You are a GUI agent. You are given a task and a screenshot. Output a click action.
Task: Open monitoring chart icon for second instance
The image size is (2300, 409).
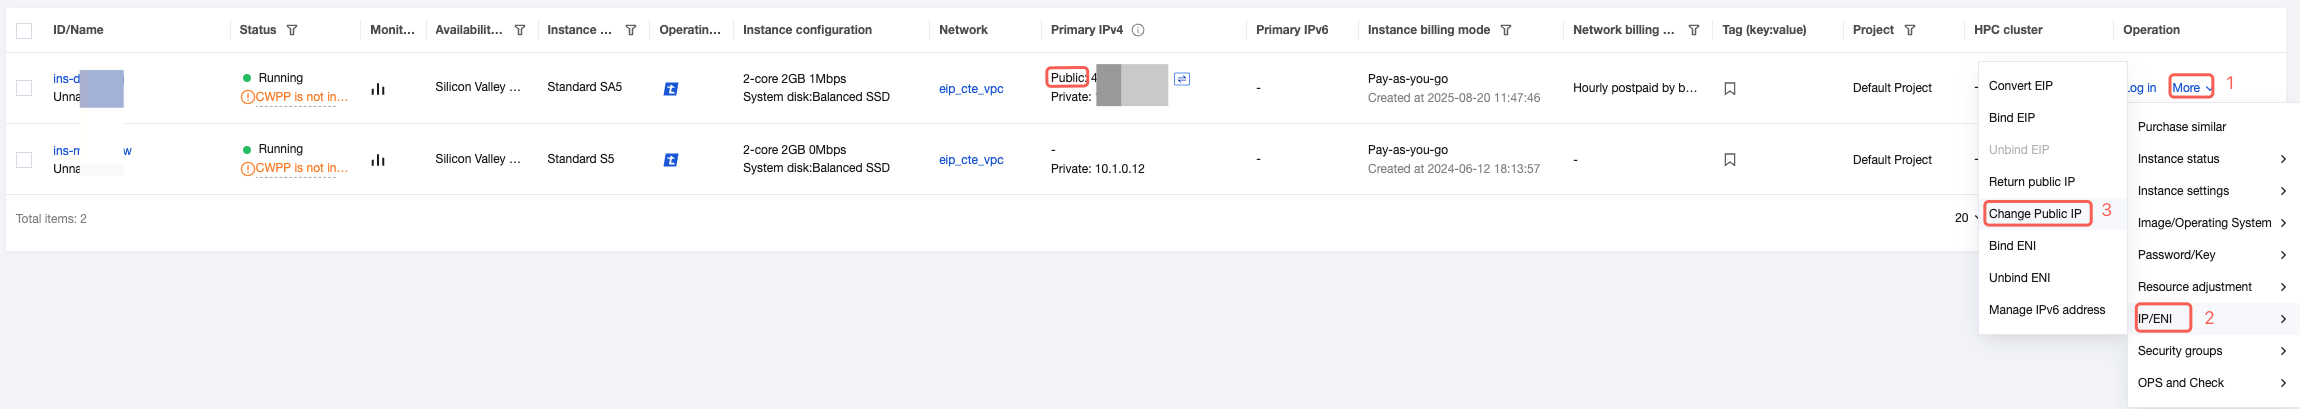378,159
